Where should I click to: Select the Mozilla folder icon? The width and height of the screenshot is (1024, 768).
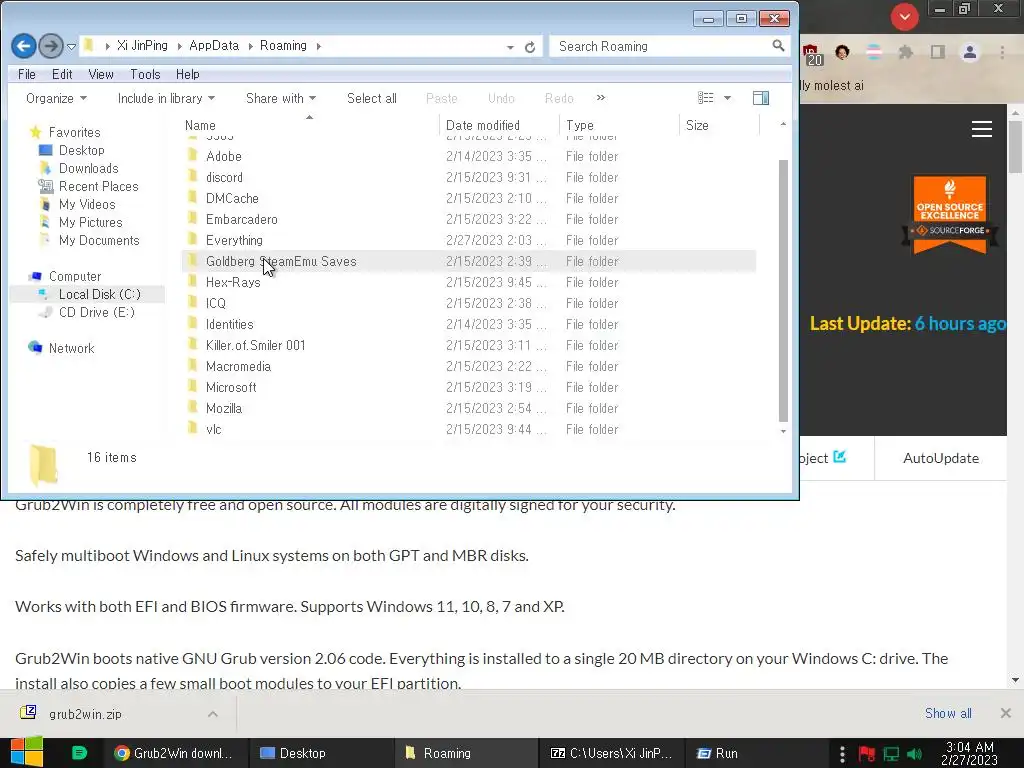click(x=192, y=408)
